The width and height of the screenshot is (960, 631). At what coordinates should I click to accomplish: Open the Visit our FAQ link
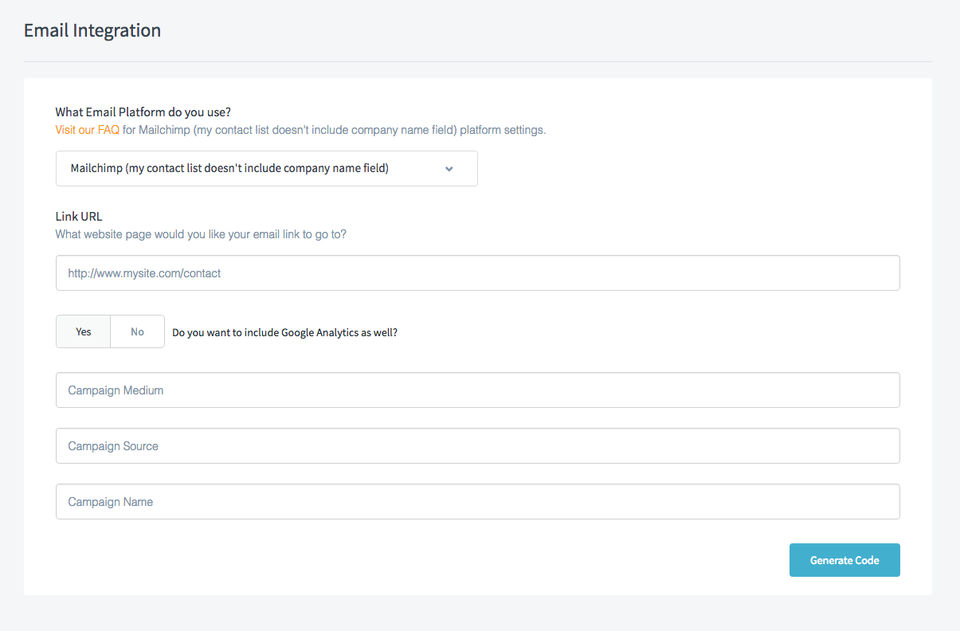tap(87, 130)
